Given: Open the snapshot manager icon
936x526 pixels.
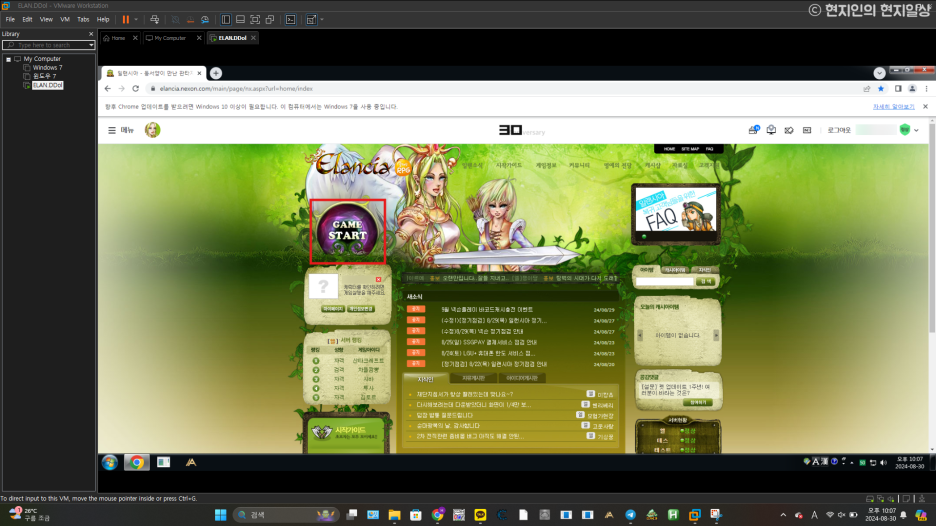Looking at the screenshot, I should pyautogui.click(x=205, y=20).
